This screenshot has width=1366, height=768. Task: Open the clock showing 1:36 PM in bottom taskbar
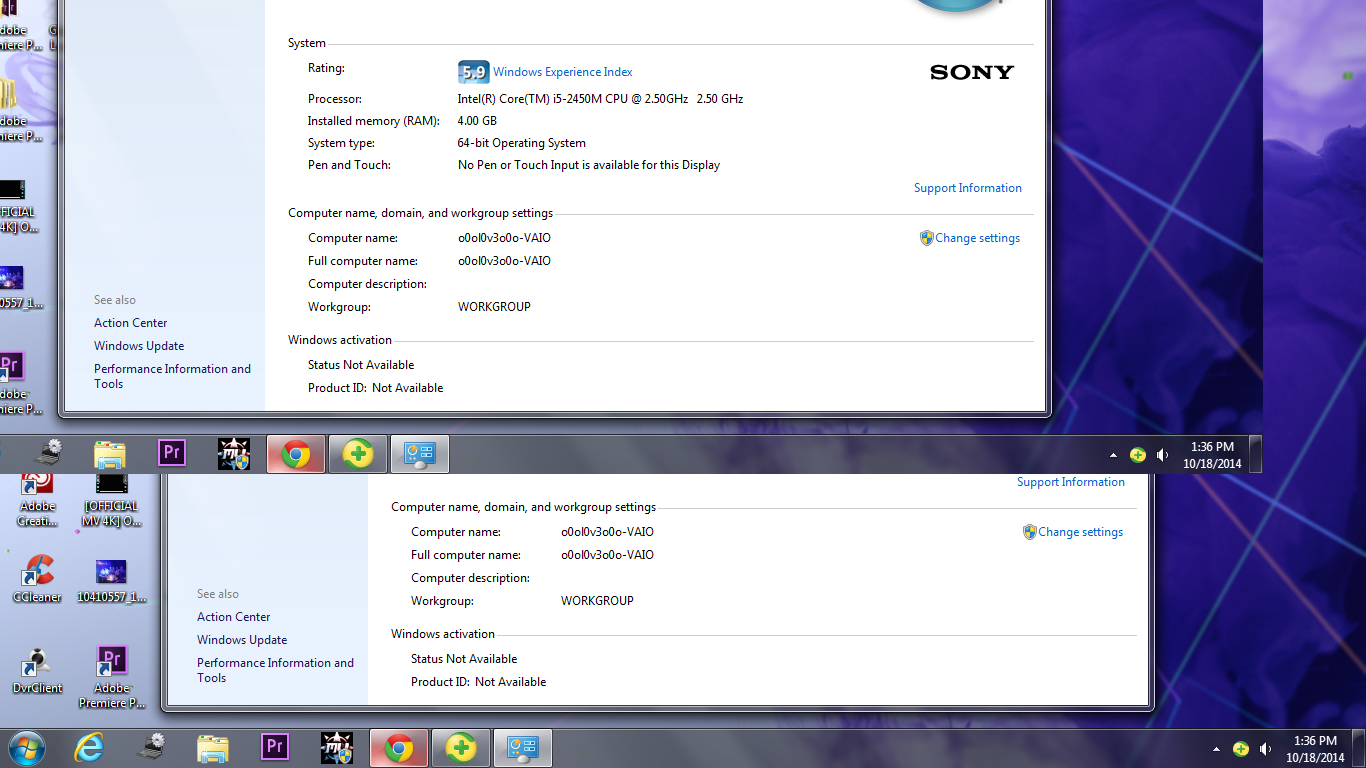click(1315, 749)
